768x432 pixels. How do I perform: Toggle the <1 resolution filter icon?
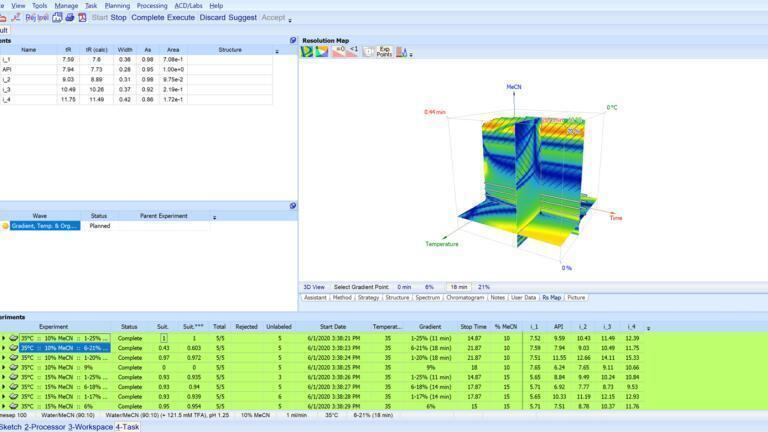click(352, 51)
